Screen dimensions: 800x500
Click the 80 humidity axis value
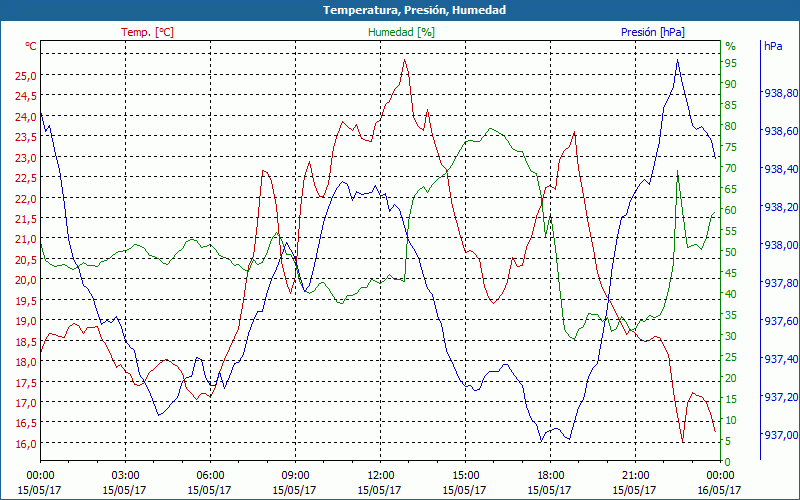731,126
